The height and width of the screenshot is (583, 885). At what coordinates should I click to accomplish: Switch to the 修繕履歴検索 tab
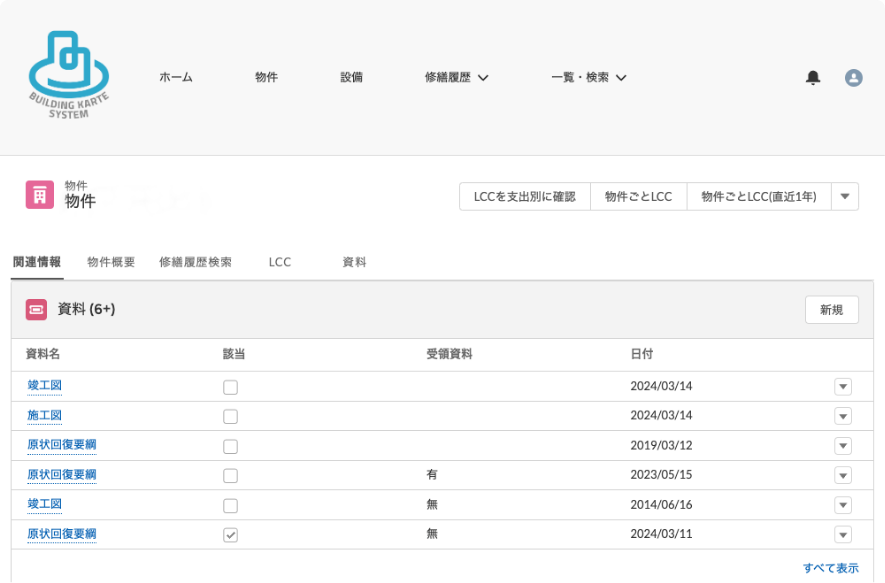[195, 262]
